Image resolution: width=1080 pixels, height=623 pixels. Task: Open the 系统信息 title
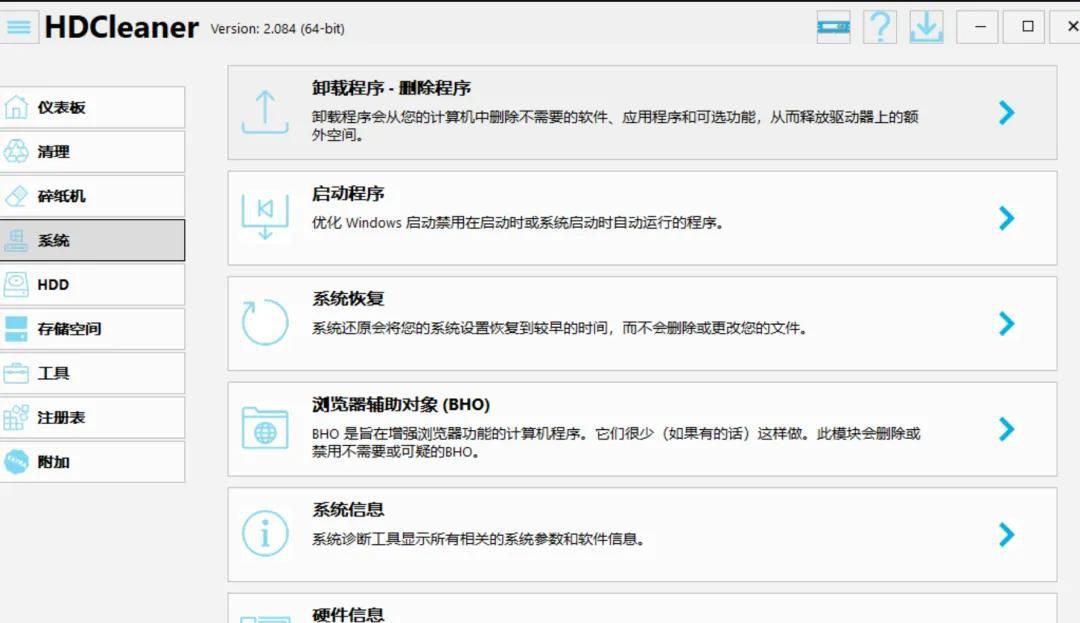coord(348,509)
